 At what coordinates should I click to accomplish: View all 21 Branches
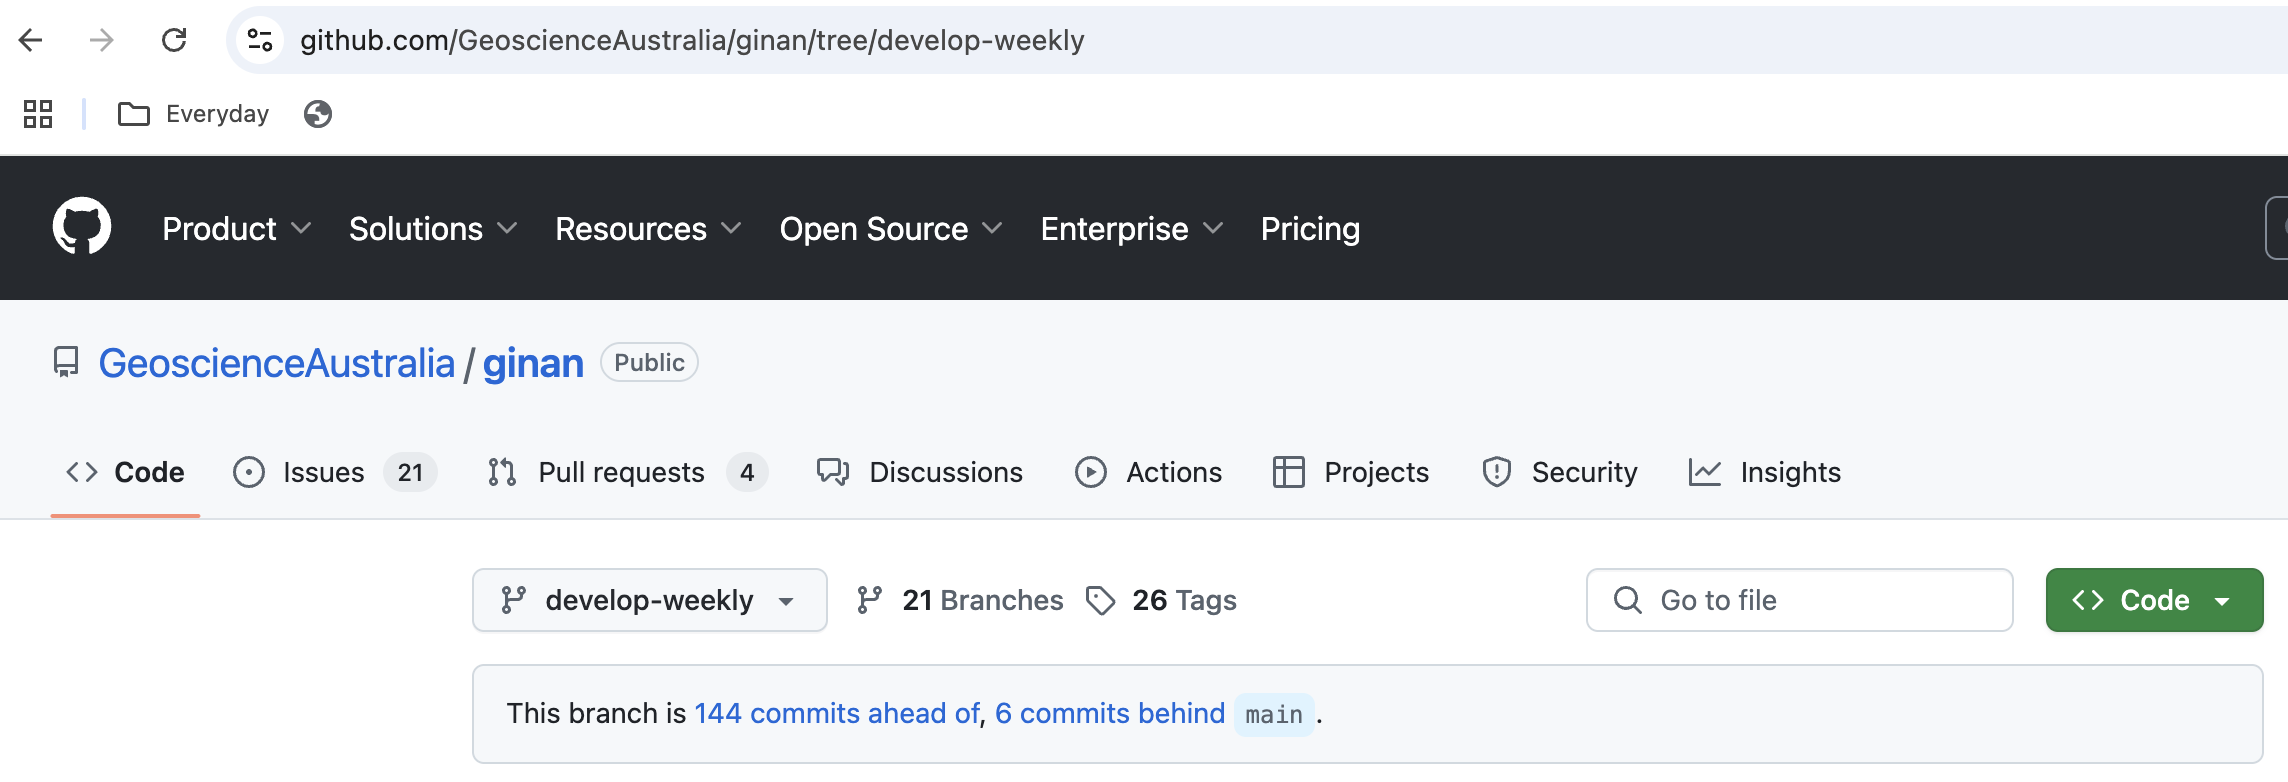point(961,600)
